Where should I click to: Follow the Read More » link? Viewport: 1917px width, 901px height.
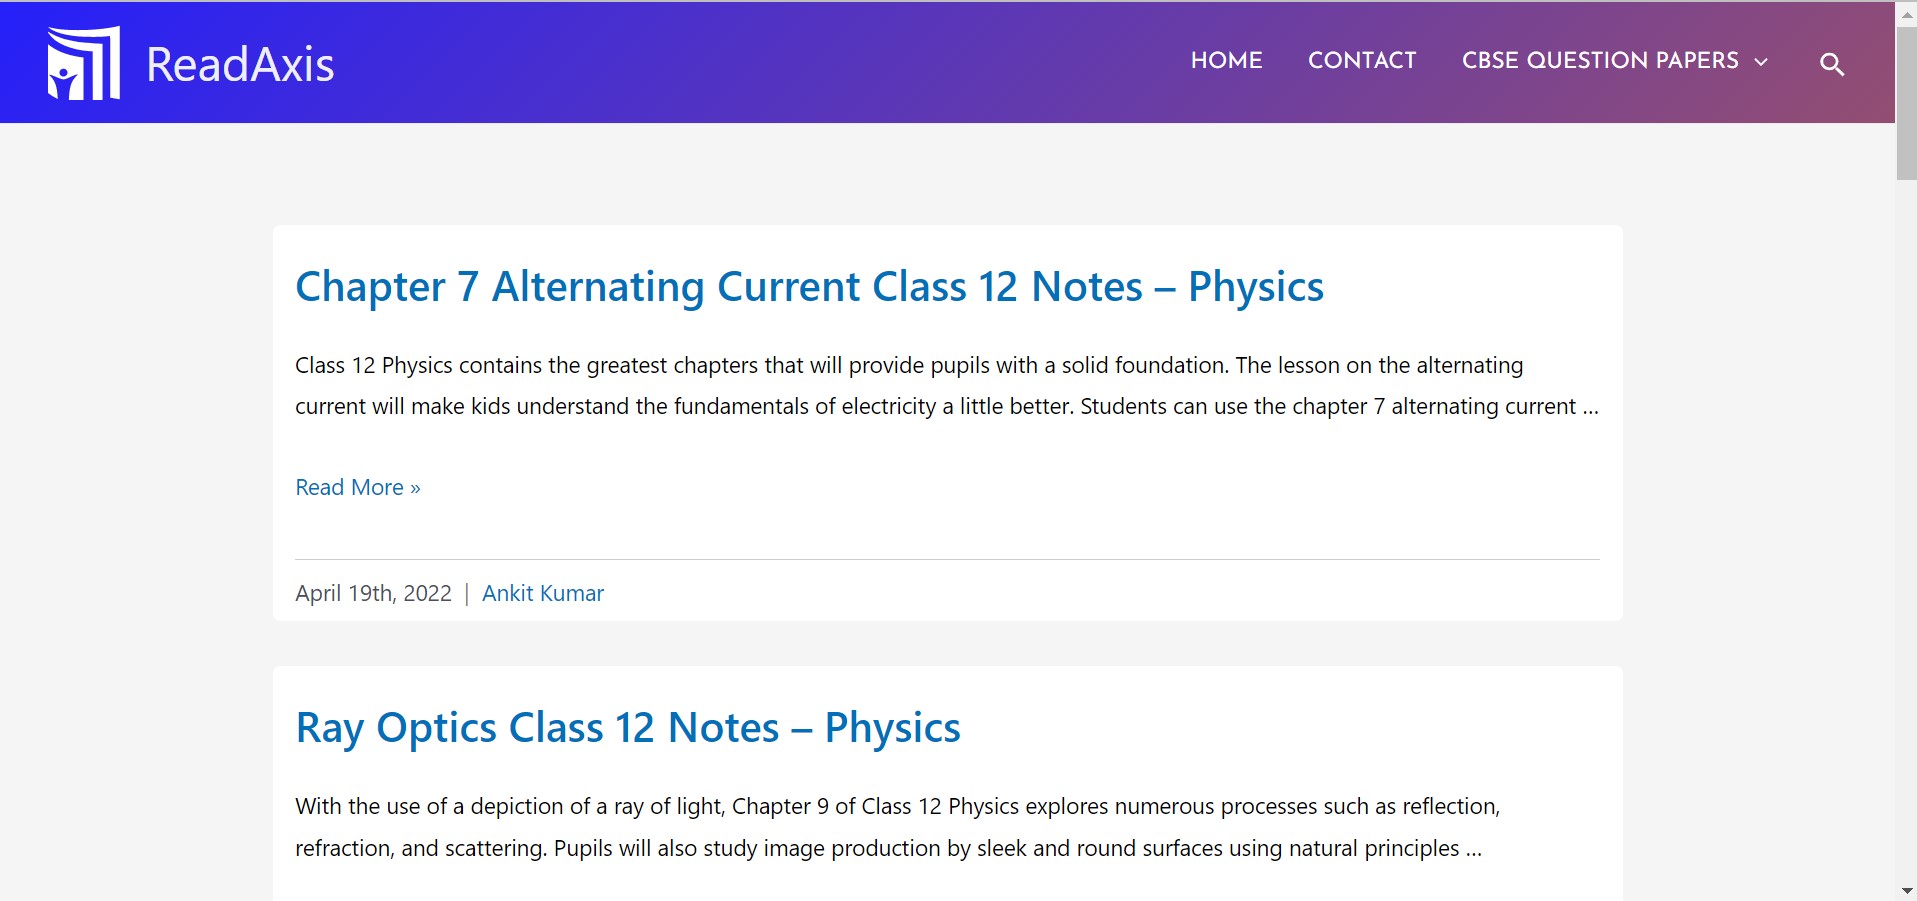click(x=358, y=487)
